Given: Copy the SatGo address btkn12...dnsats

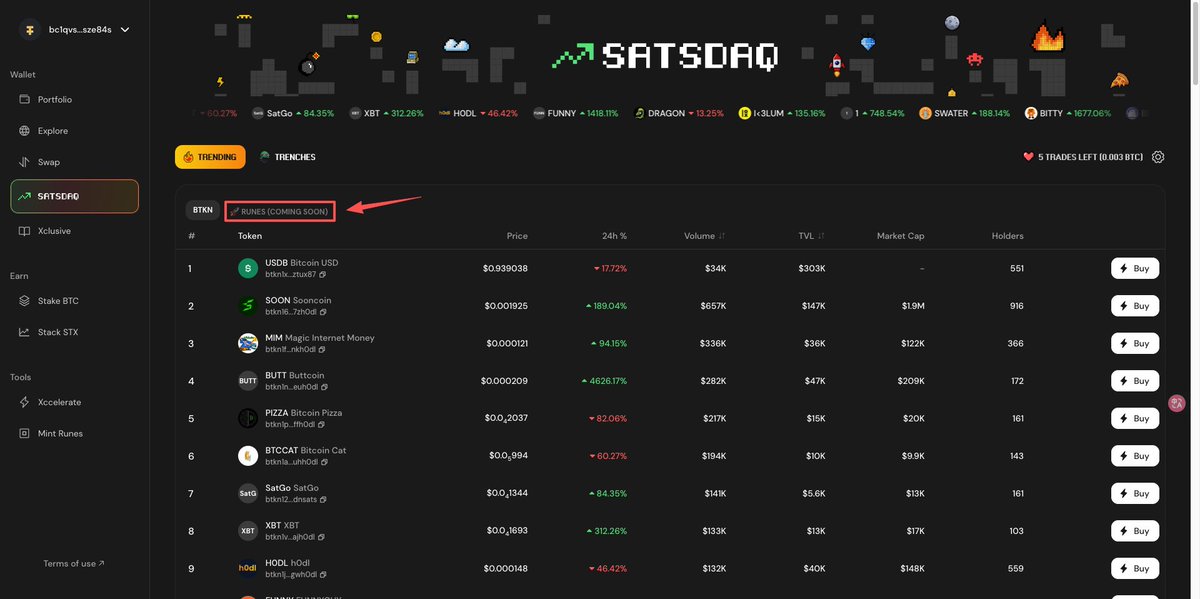Looking at the screenshot, I should pyautogui.click(x=323, y=500).
